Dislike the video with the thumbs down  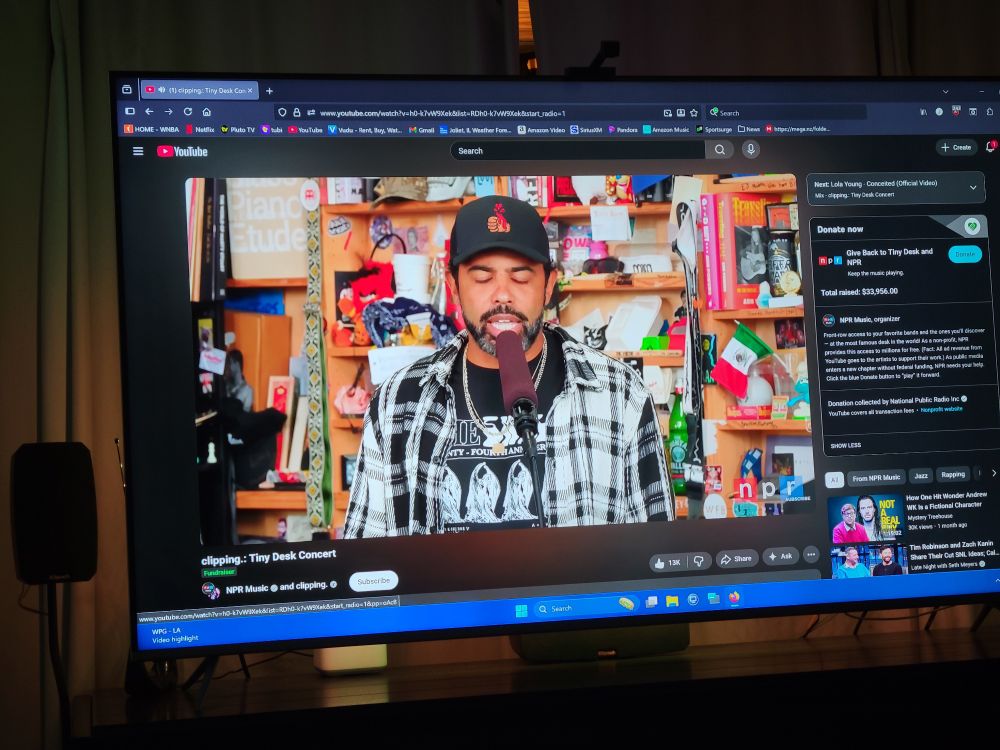698,560
